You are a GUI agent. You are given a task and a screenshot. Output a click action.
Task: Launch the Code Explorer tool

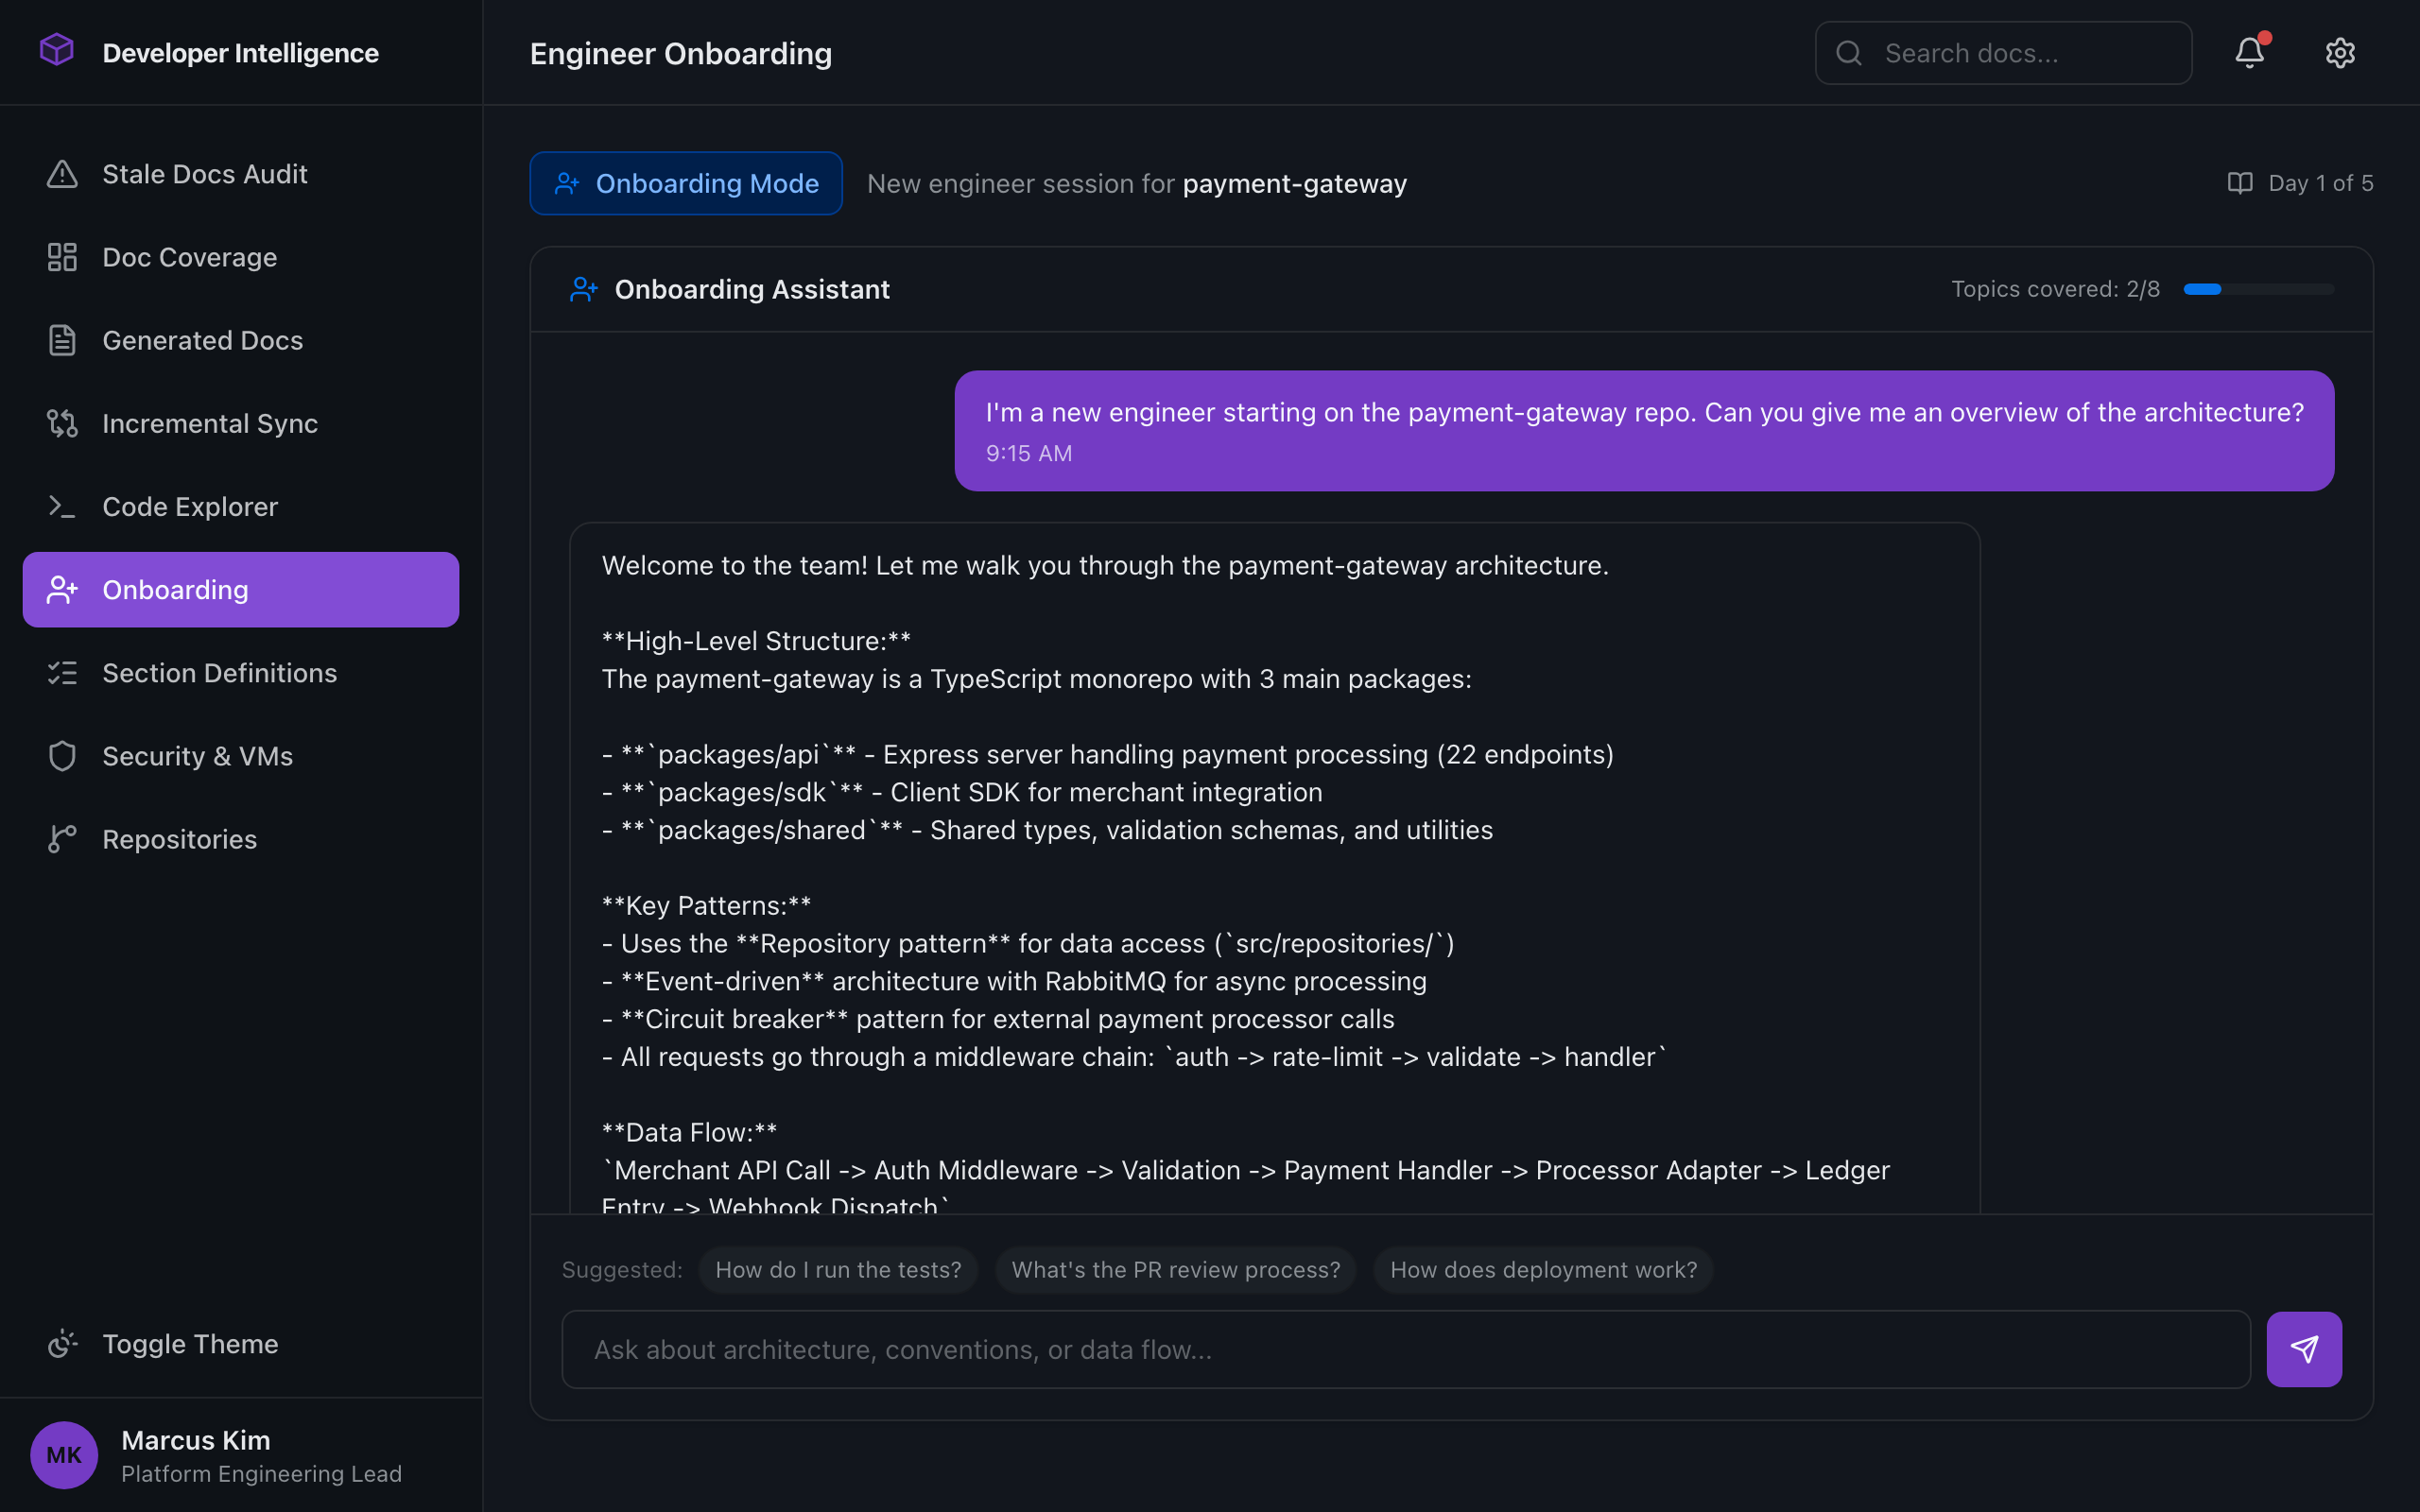click(190, 506)
